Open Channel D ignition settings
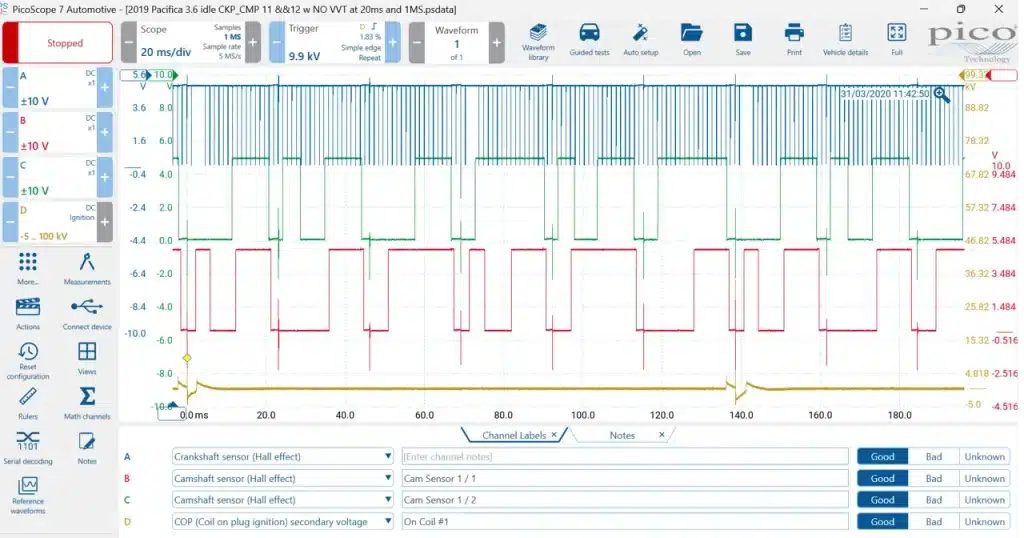Screen dimensions: 1024x538 [57, 222]
